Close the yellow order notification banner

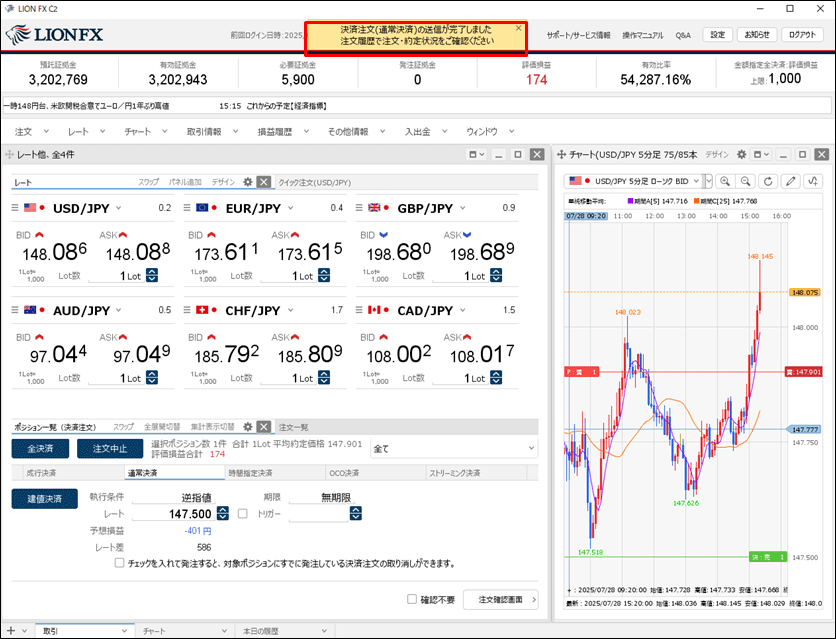[x=518, y=29]
